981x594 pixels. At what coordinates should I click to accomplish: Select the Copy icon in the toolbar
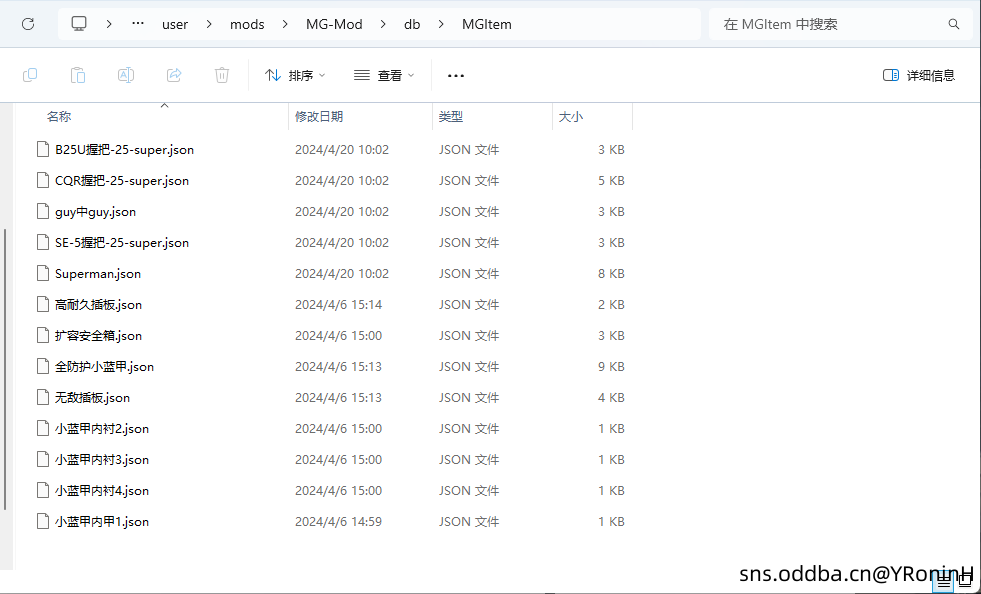coord(30,75)
